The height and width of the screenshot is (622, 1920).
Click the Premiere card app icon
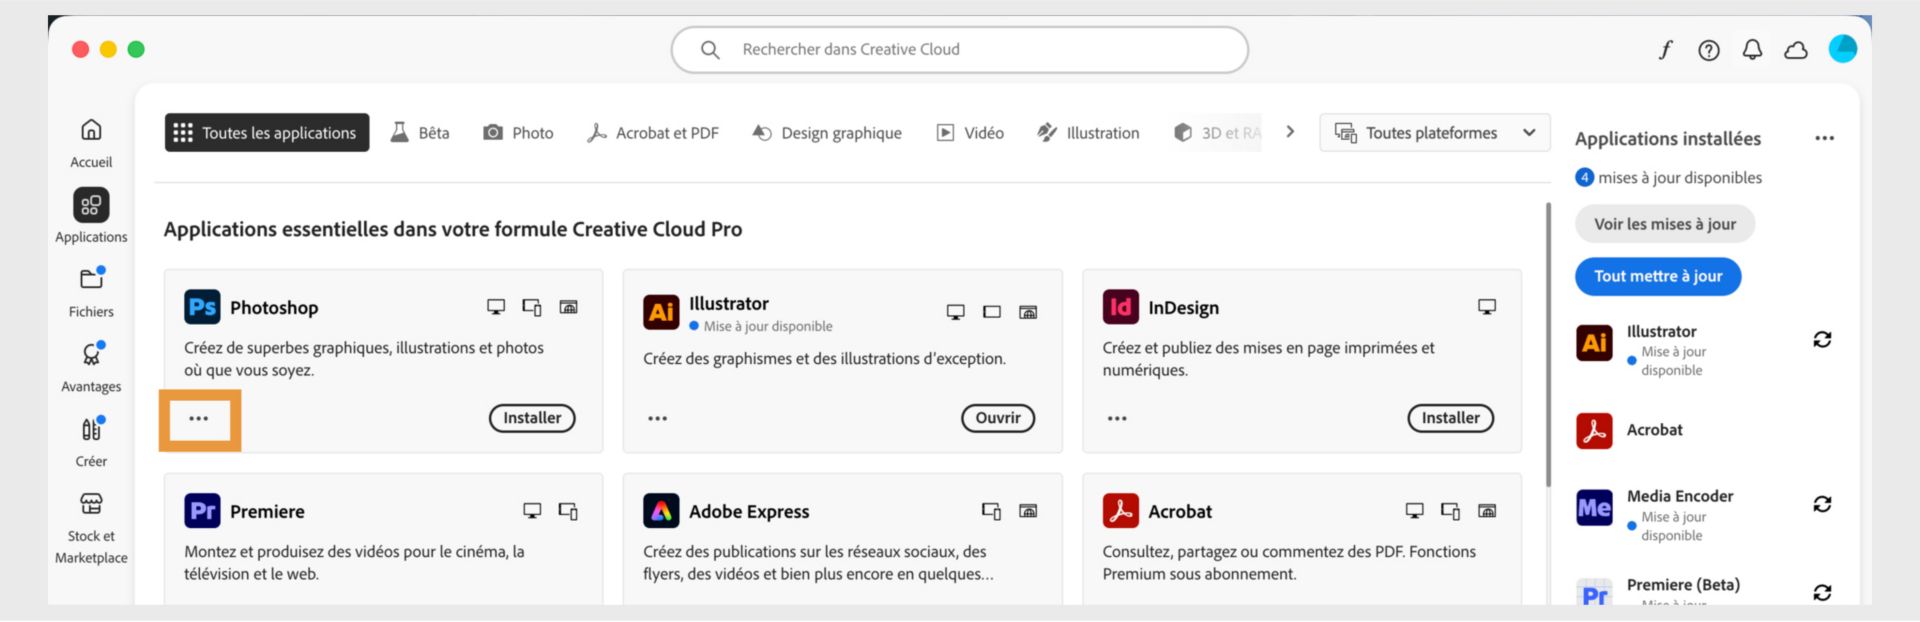[202, 511]
